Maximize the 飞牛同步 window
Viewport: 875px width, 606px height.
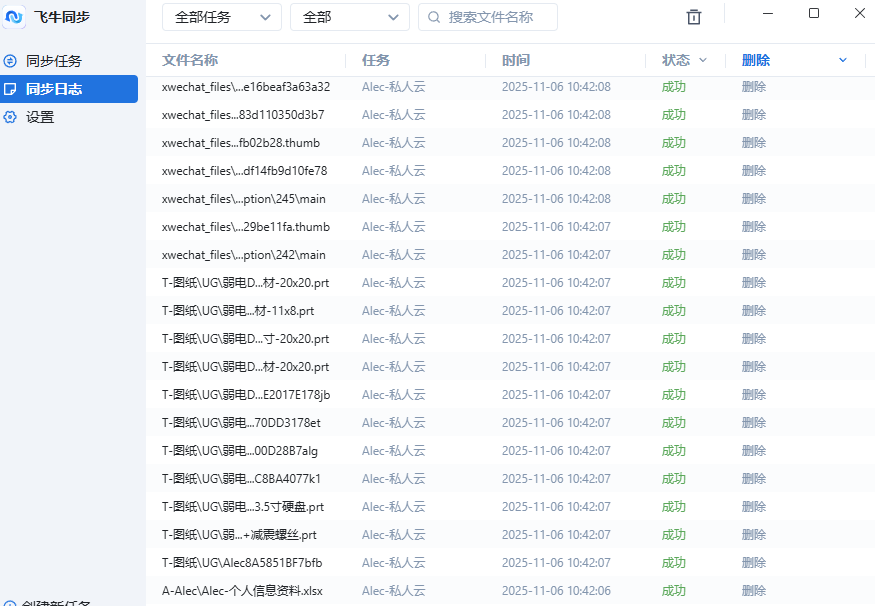814,13
